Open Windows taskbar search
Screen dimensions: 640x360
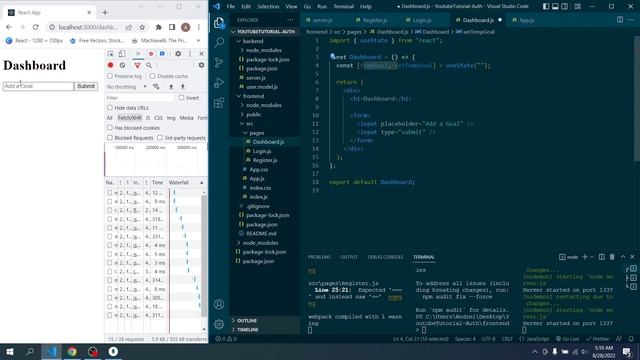tap(30, 351)
